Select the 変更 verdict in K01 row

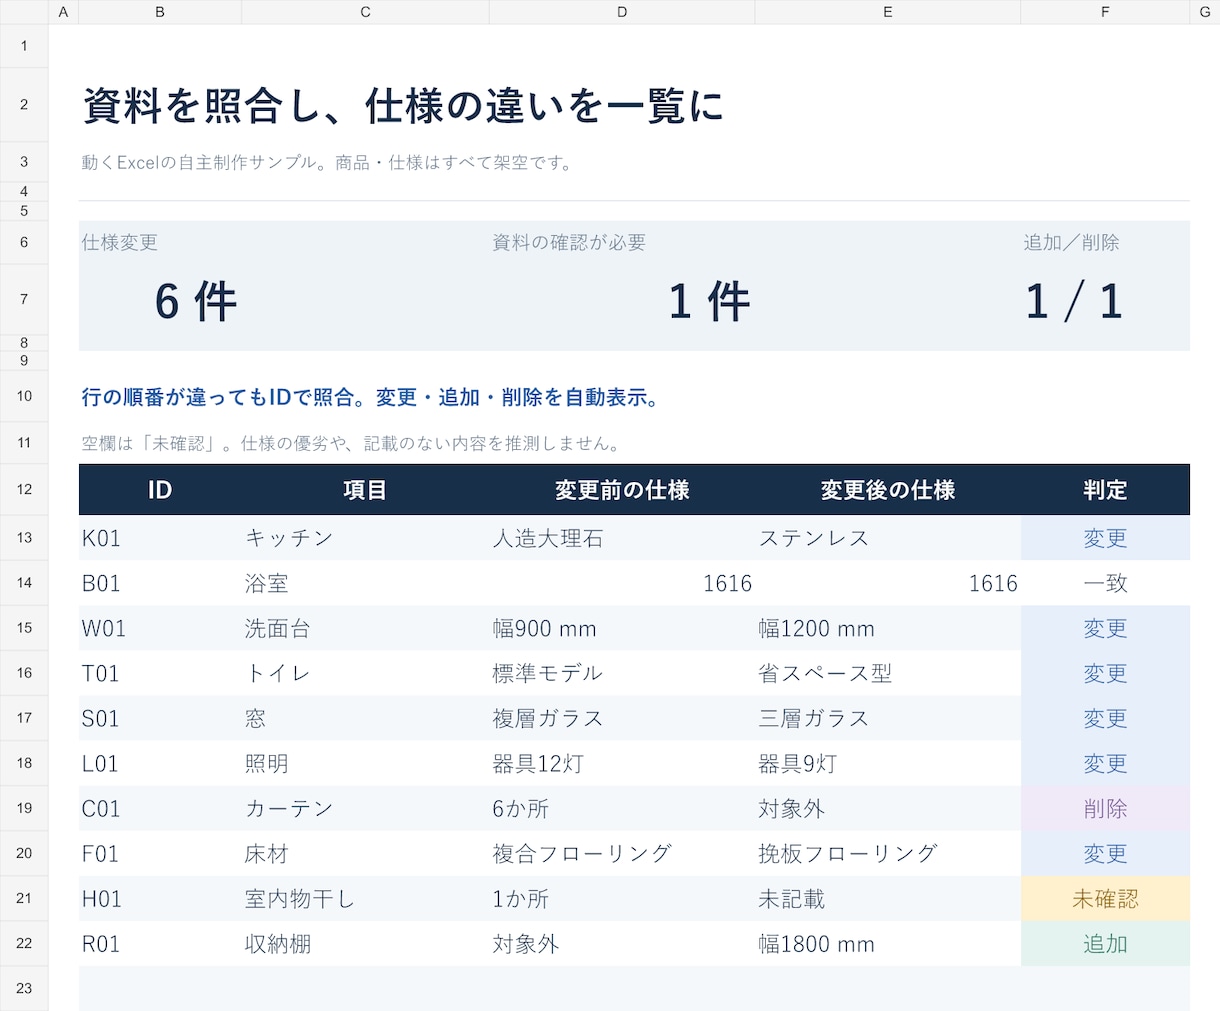pos(1105,538)
